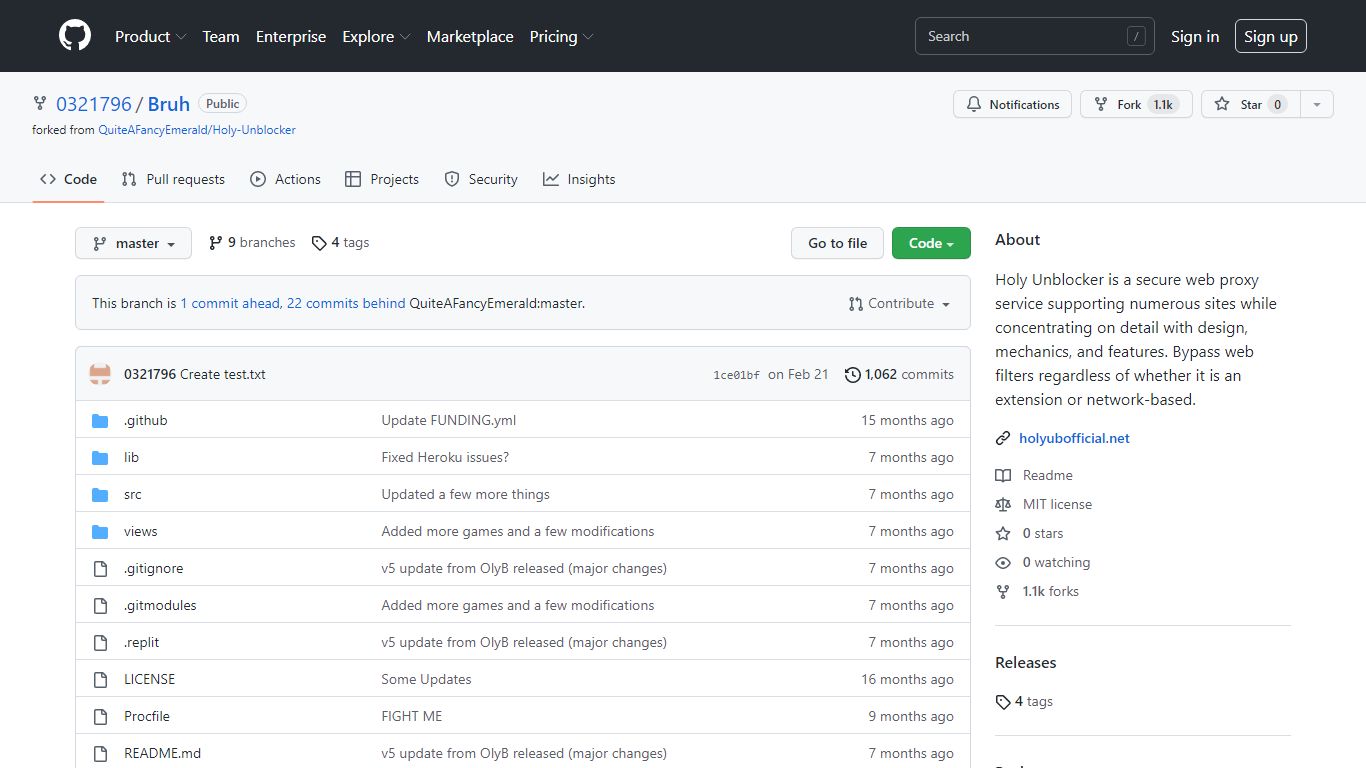1366x768 pixels.
Task: Open the Product dropdown menu
Action: click(x=150, y=36)
